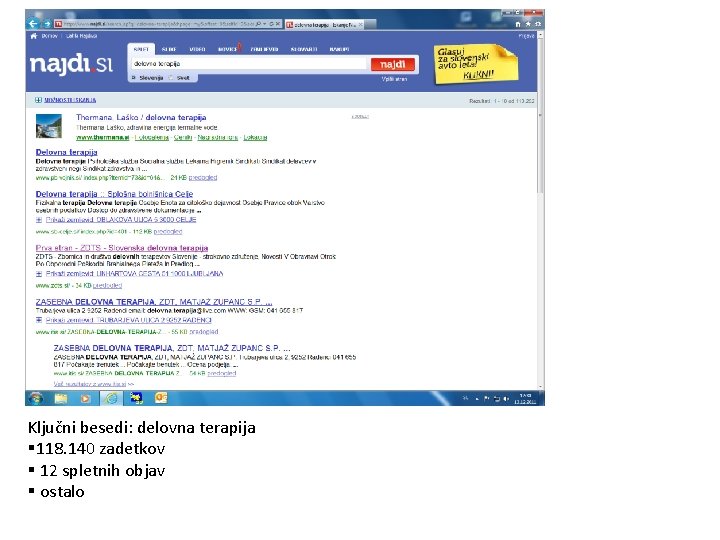
Task: Select the NOVICE search tab
Action: (x=228, y=49)
